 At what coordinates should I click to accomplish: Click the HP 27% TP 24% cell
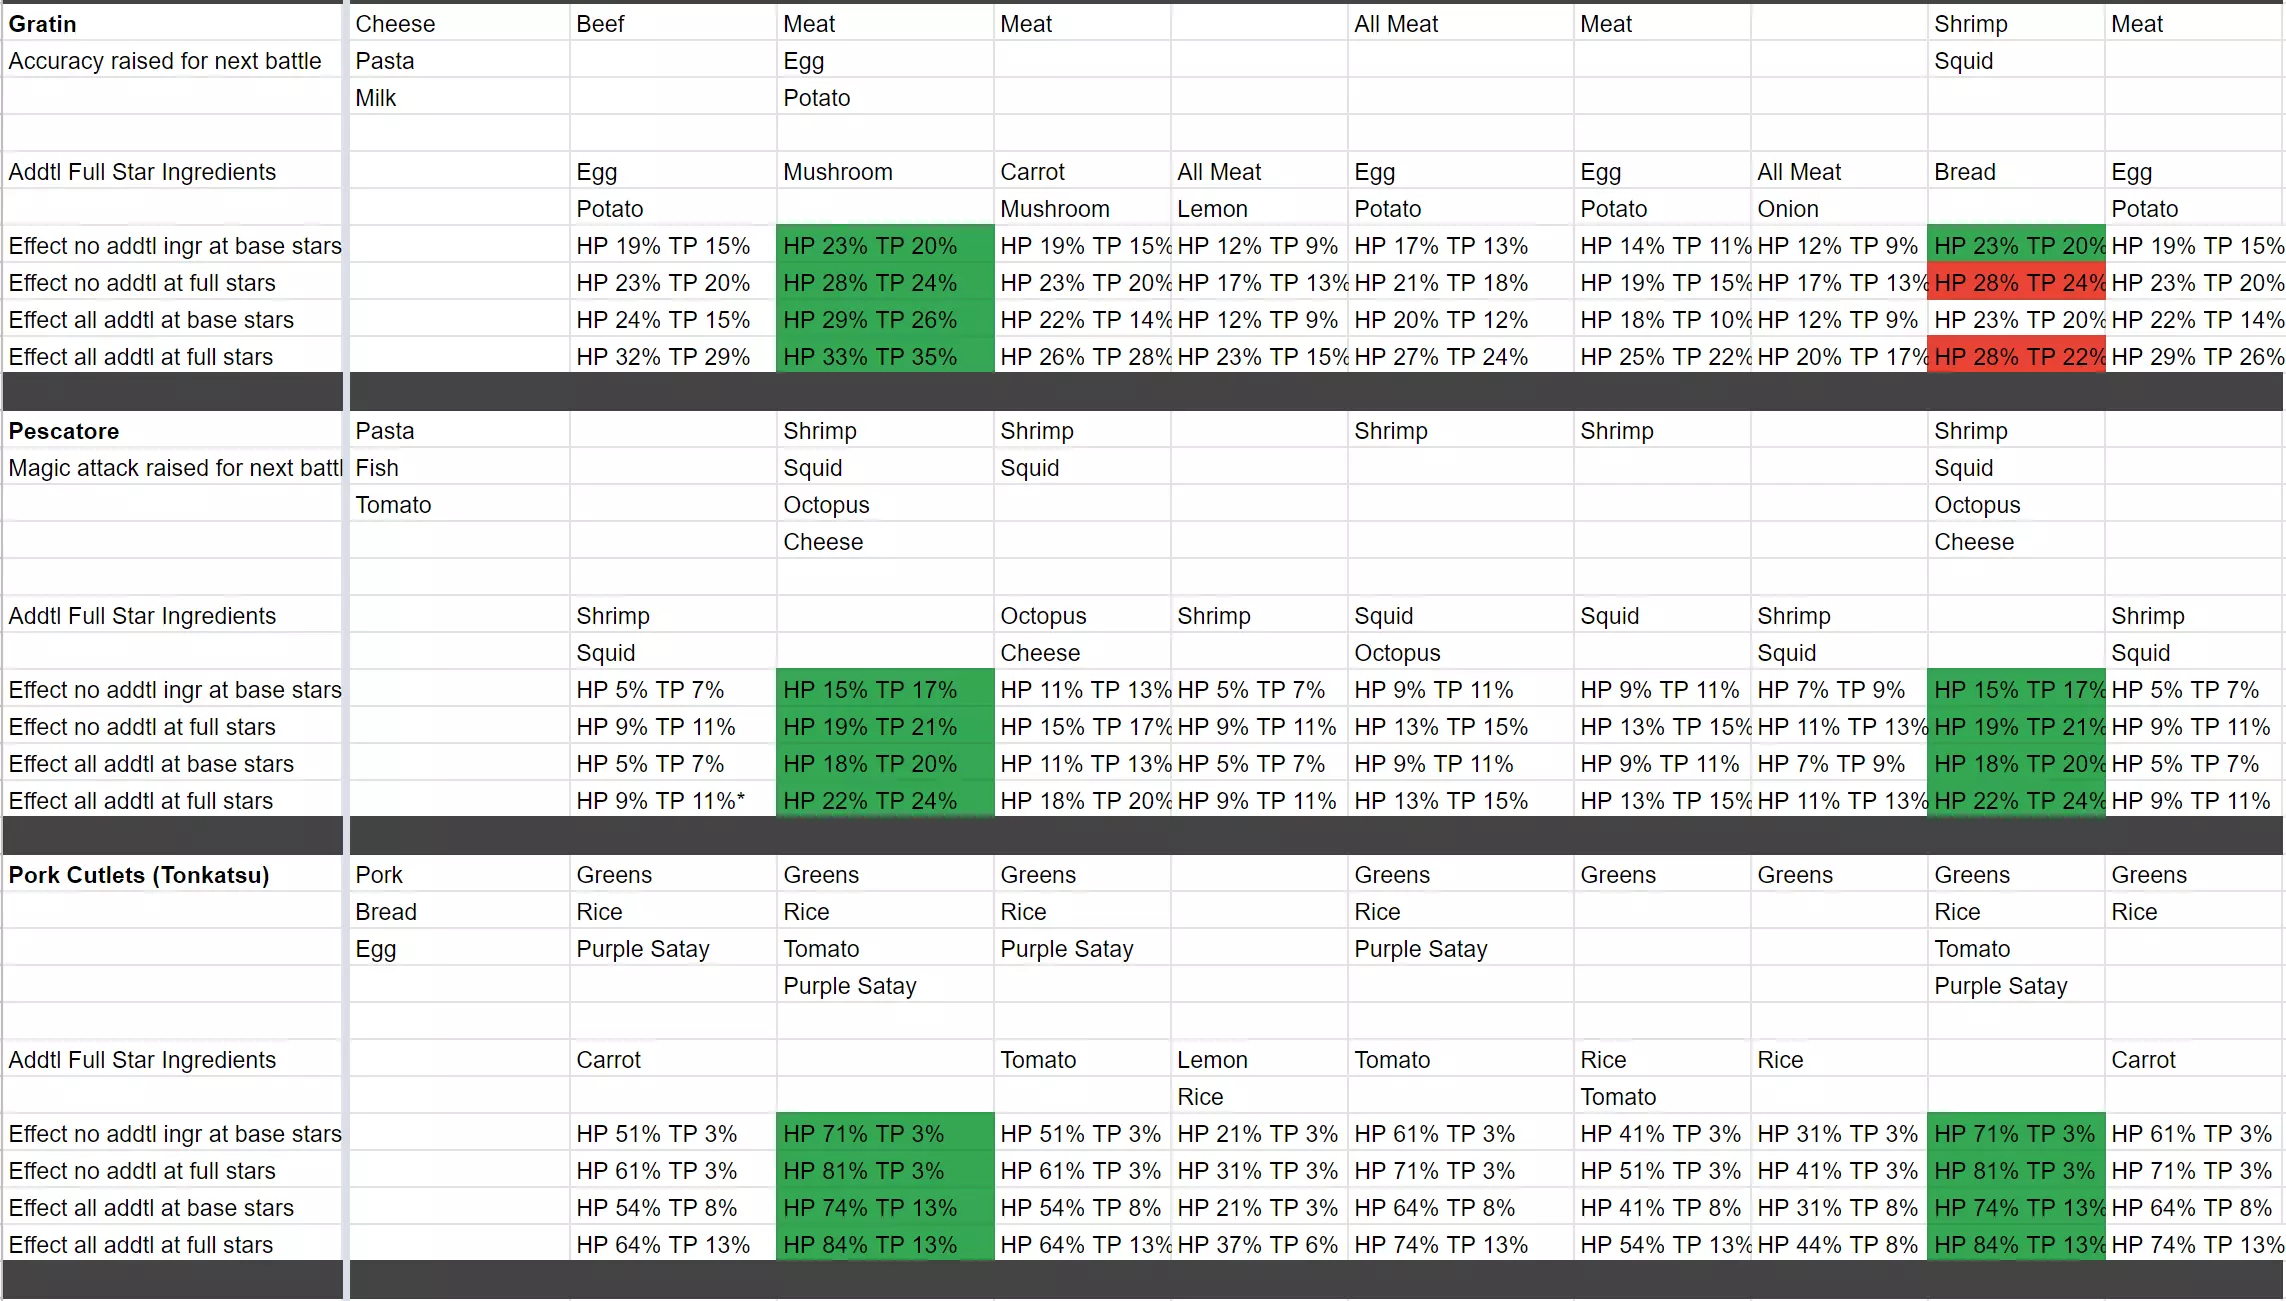click(1441, 357)
